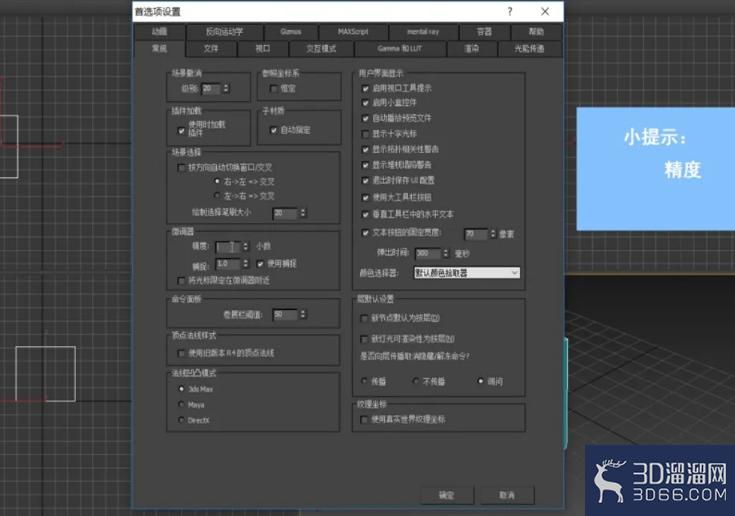
Task: Switch to the 文件 tab
Action: pyautogui.click(x=211, y=49)
